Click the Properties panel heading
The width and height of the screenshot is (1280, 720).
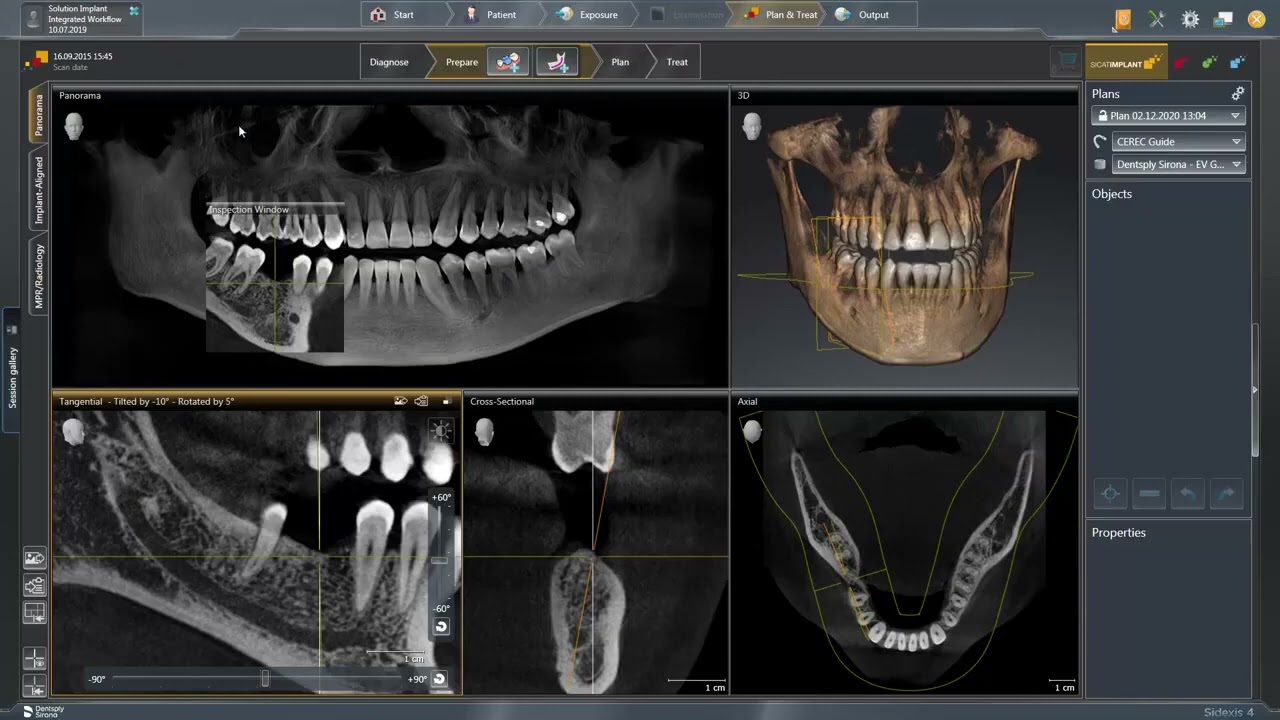click(1119, 533)
